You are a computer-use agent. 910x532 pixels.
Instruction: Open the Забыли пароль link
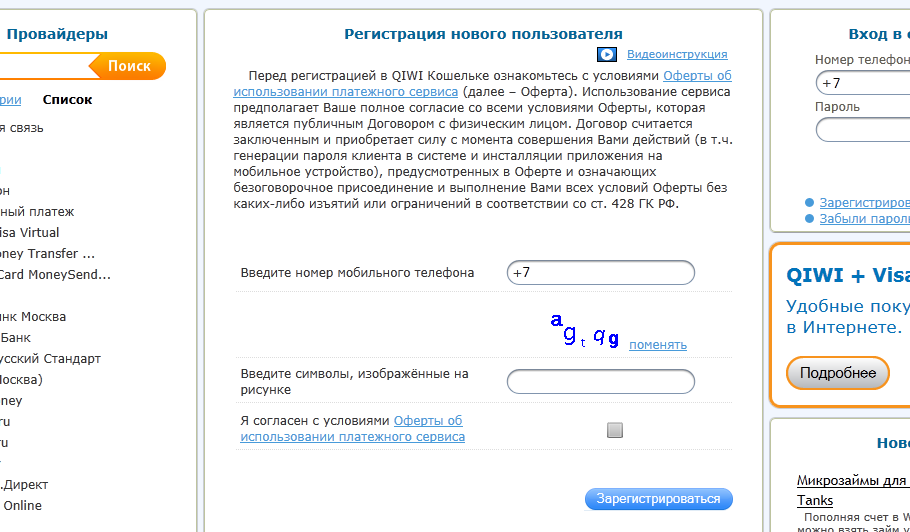864,219
